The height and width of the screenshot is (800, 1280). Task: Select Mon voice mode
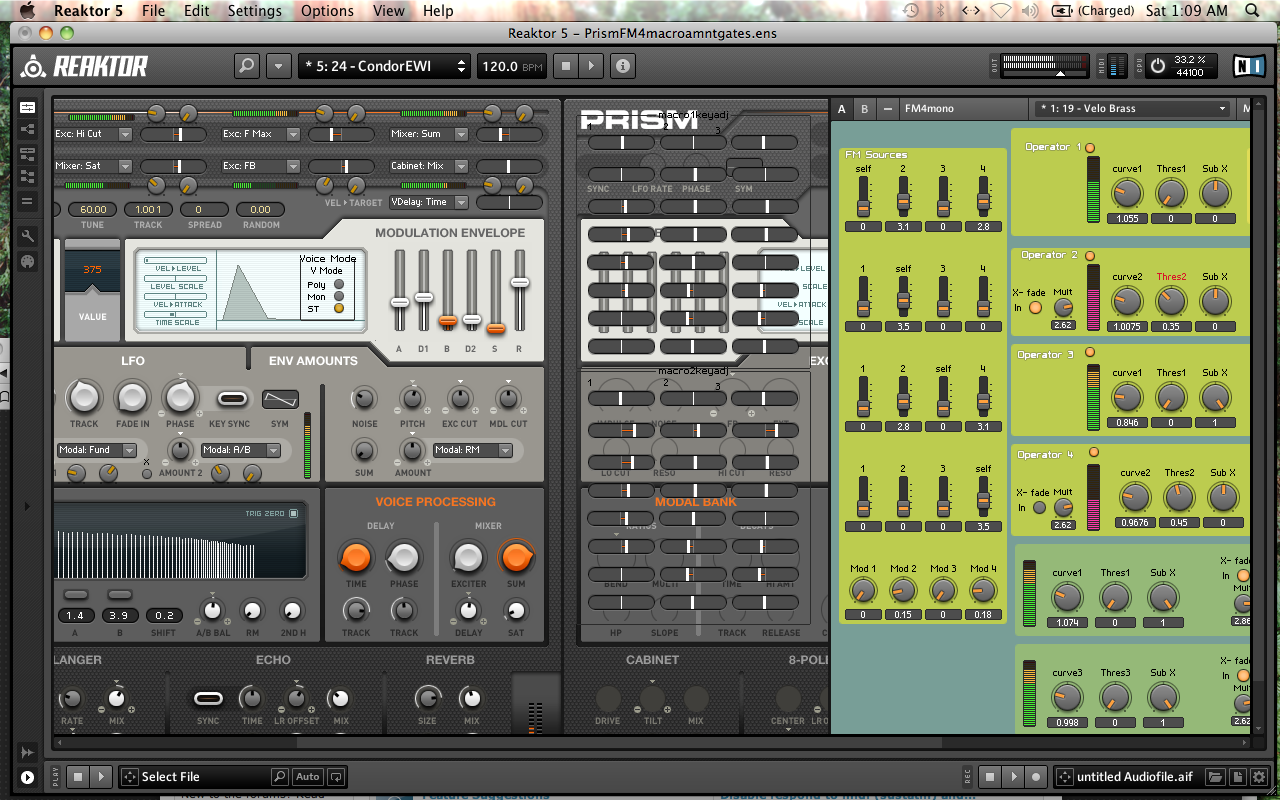[x=339, y=296]
